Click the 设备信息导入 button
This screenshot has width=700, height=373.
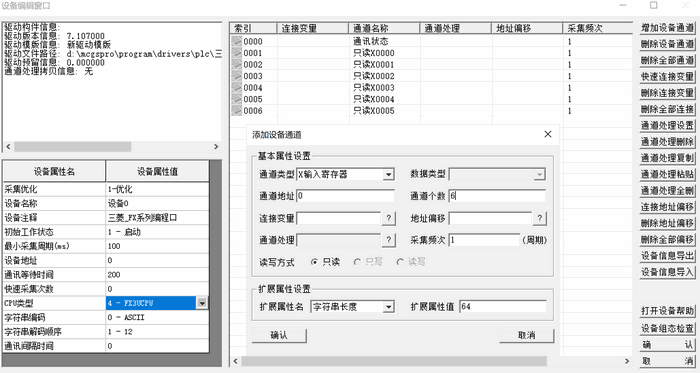pos(667,272)
